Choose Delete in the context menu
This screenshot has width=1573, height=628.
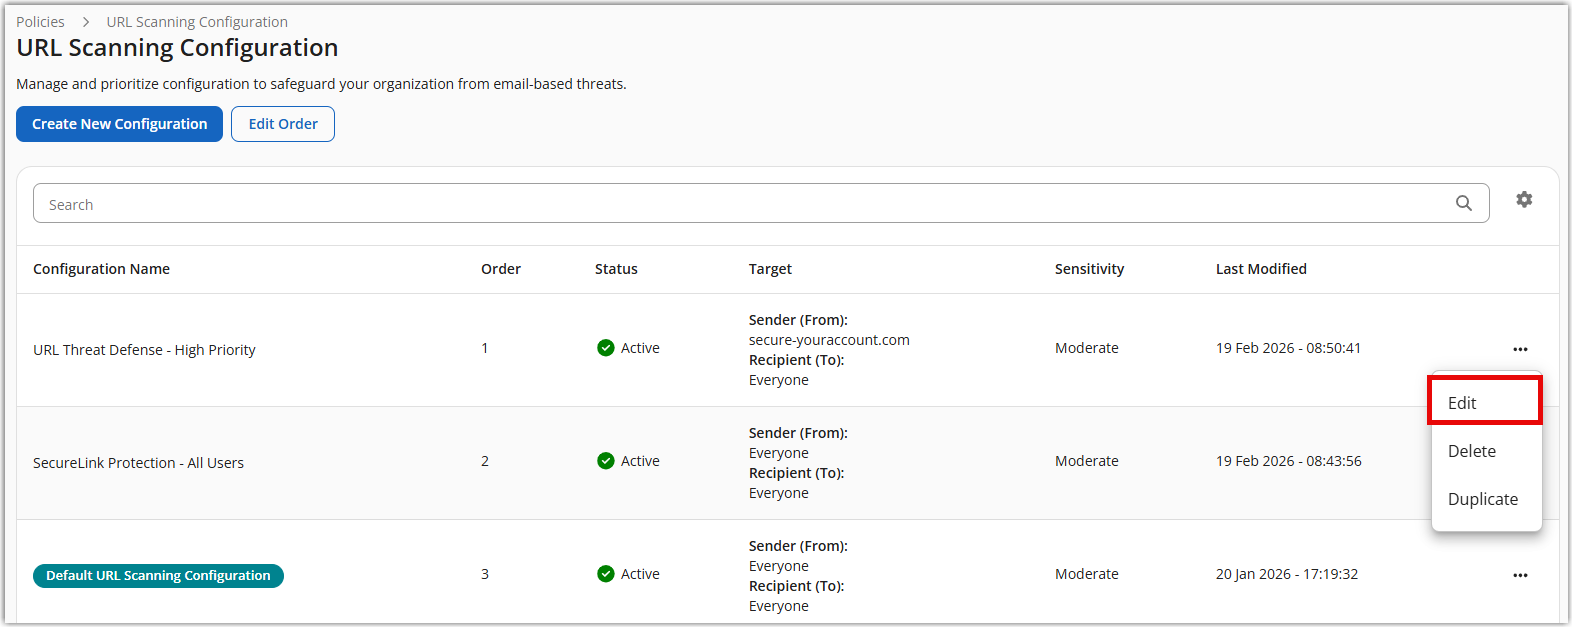tap(1472, 451)
